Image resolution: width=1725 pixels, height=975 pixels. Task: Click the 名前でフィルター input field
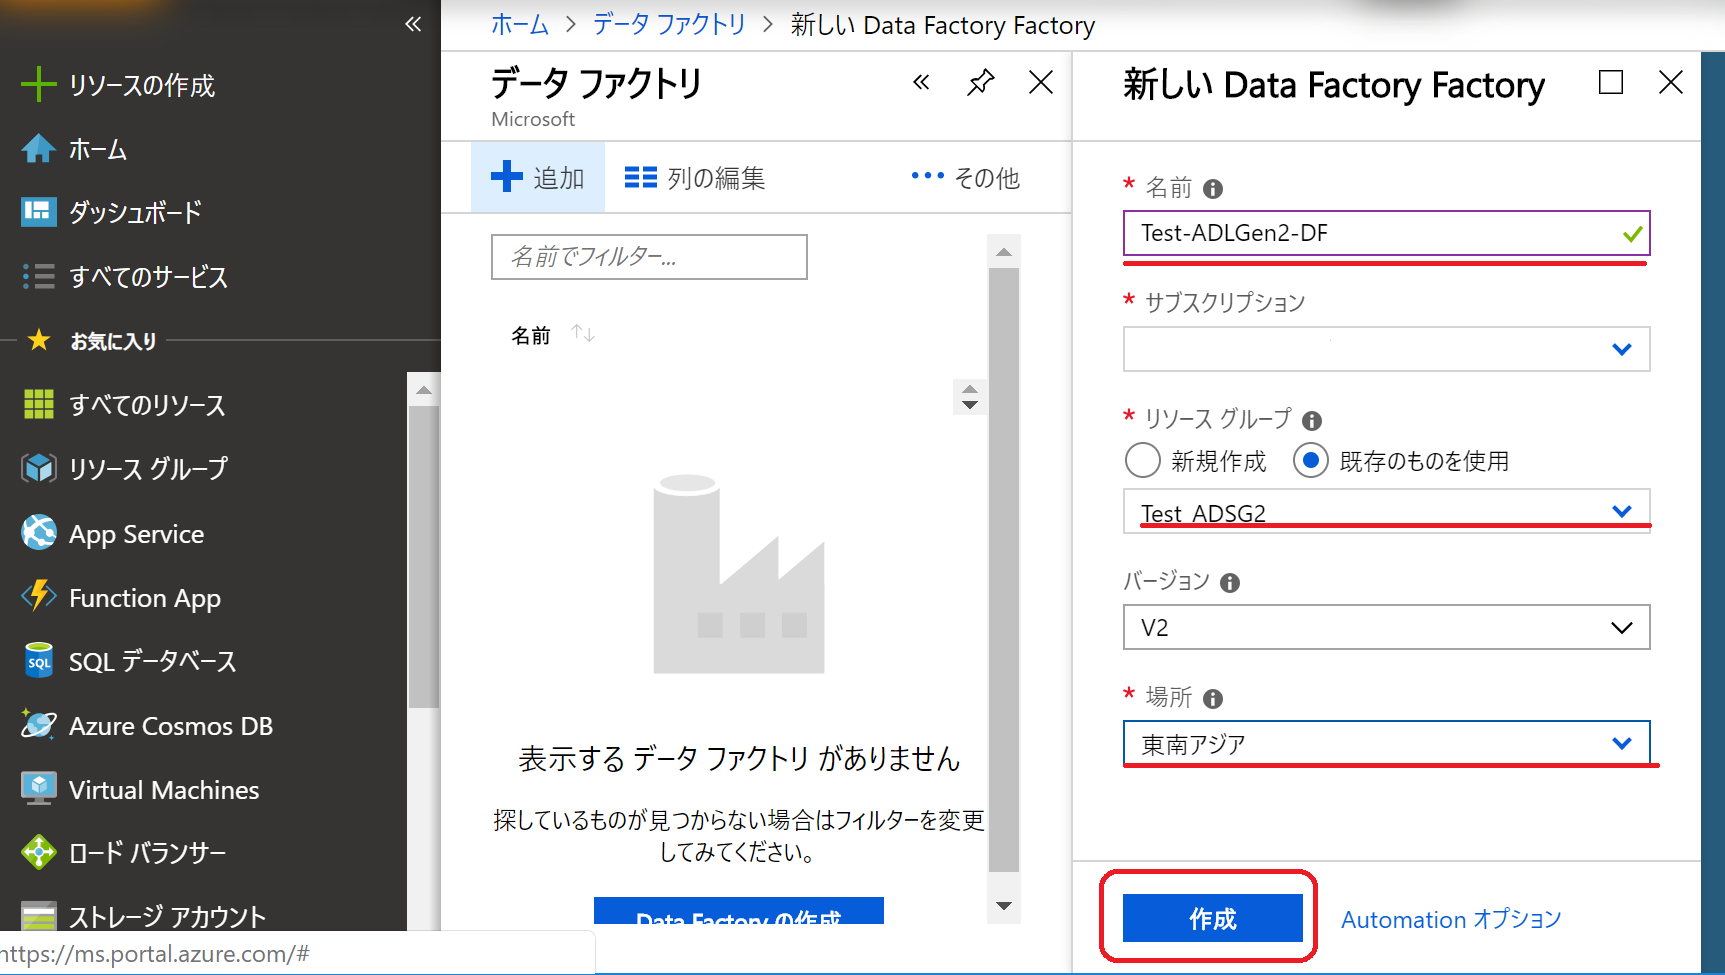click(x=648, y=257)
